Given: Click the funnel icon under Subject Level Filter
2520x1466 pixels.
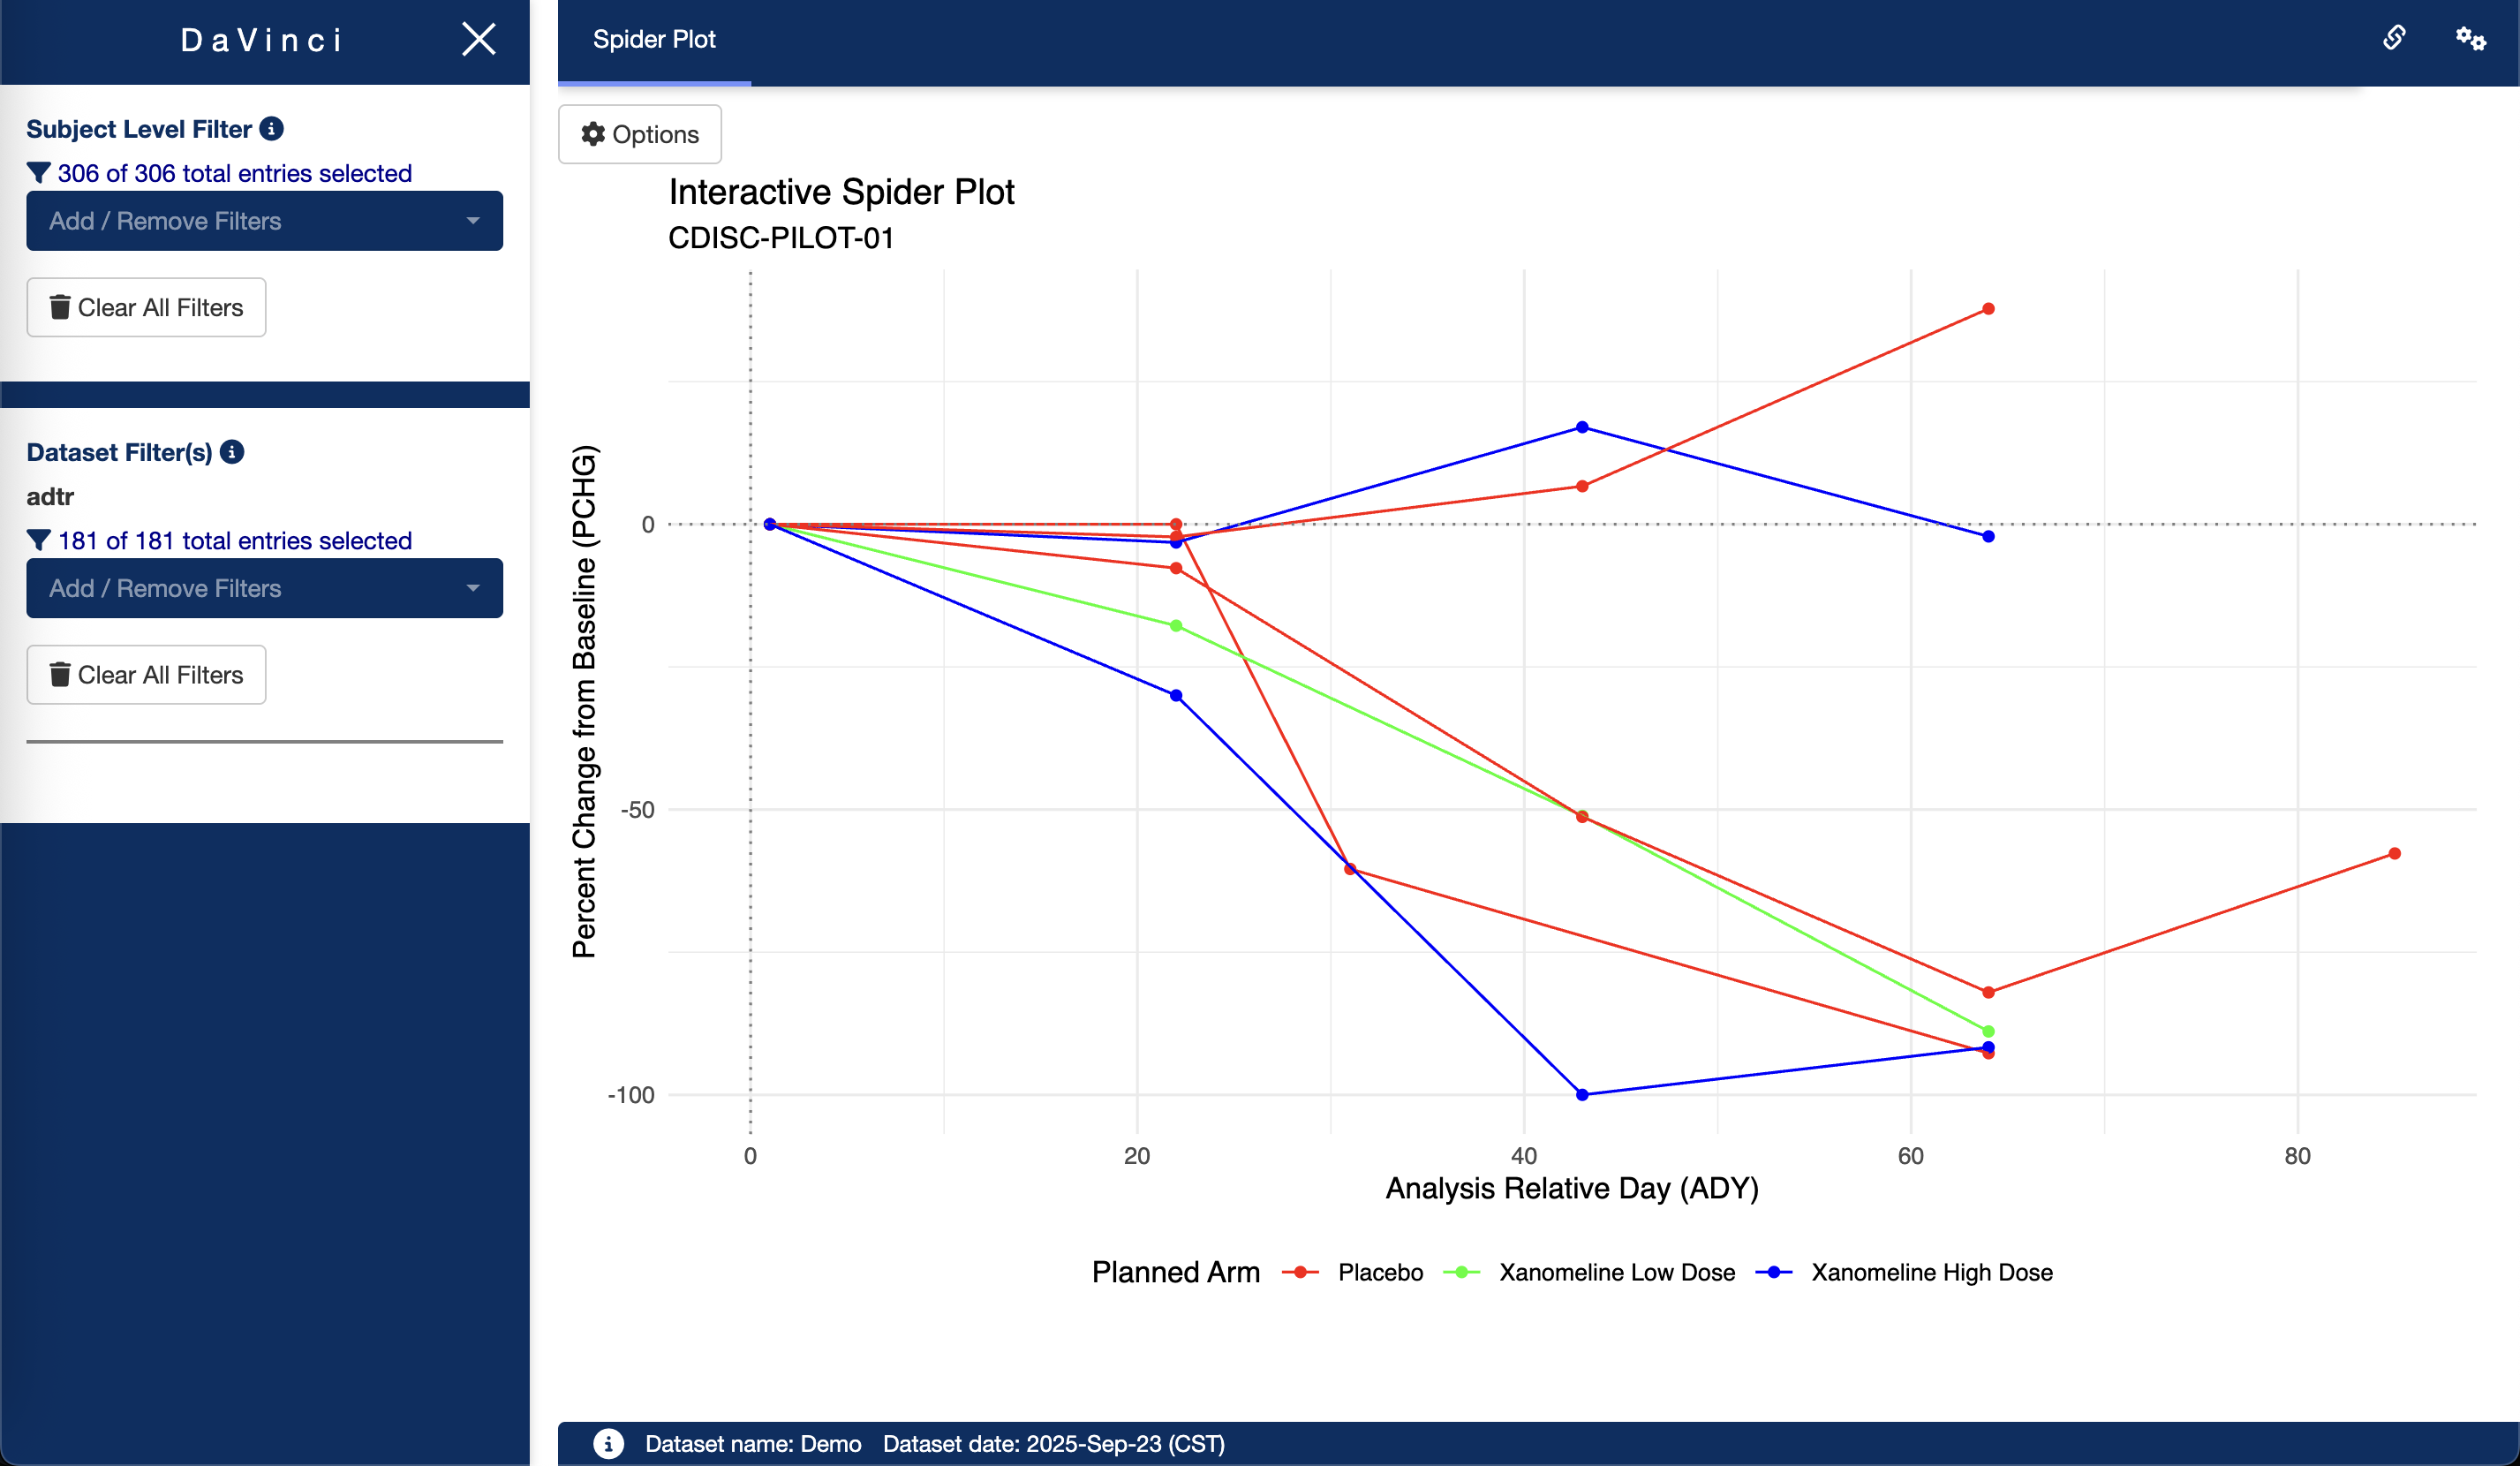Looking at the screenshot, I should pos(39,172).
